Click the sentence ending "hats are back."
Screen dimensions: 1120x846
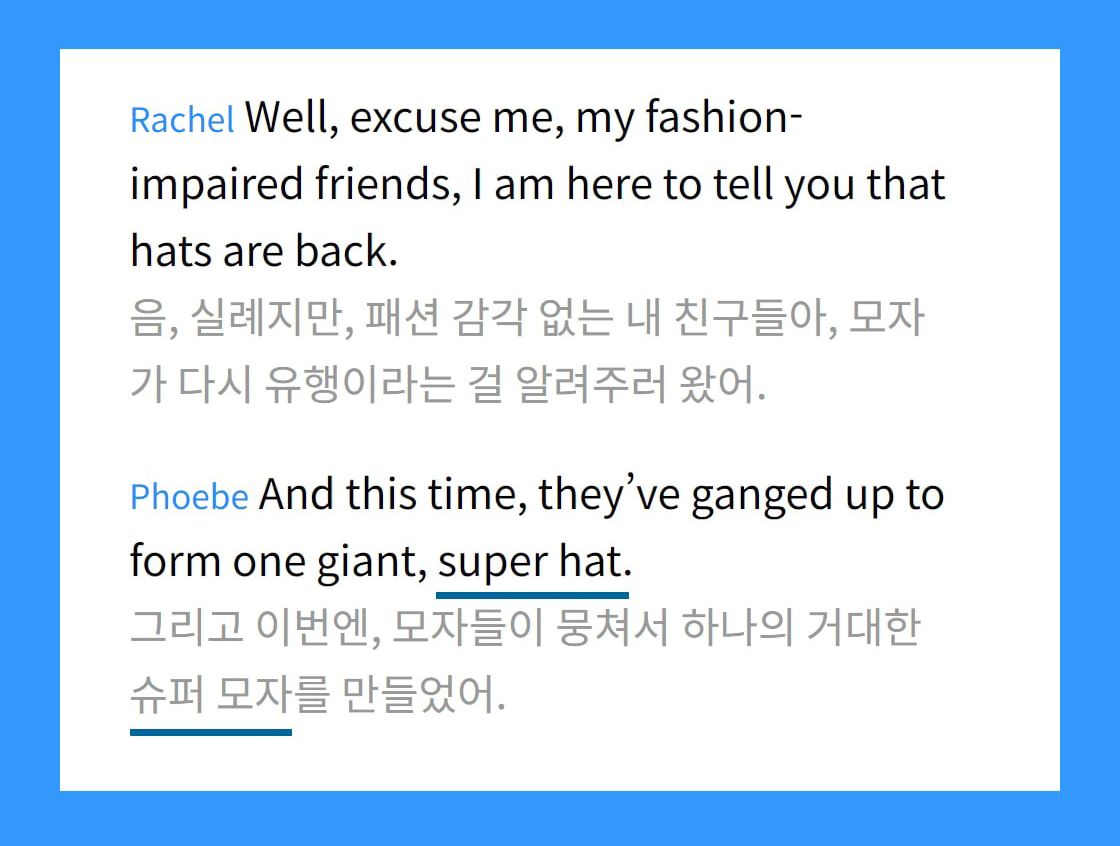tap(264, 252)
